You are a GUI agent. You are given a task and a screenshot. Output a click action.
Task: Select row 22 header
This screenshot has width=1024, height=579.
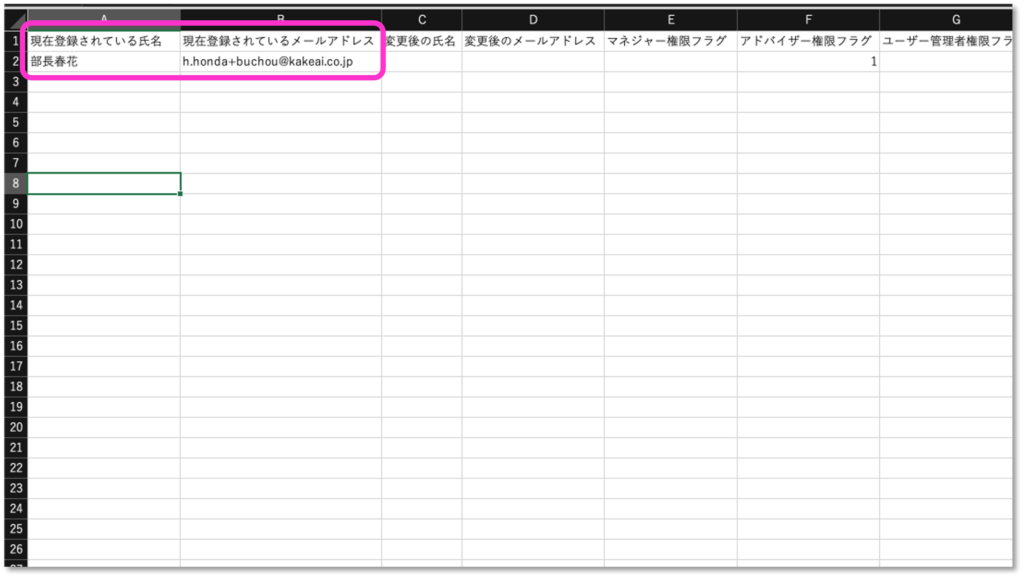(x=16, y=467)
